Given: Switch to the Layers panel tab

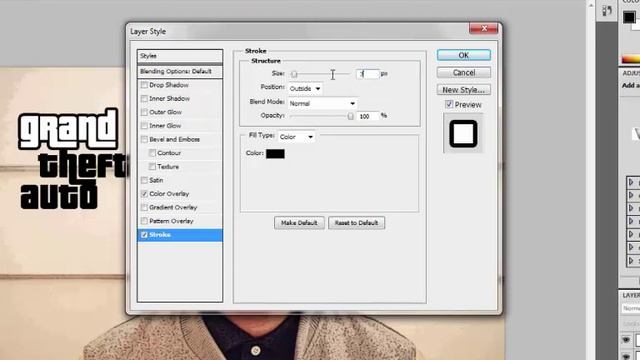Looking at the screenshot, I should click(631, 296).
